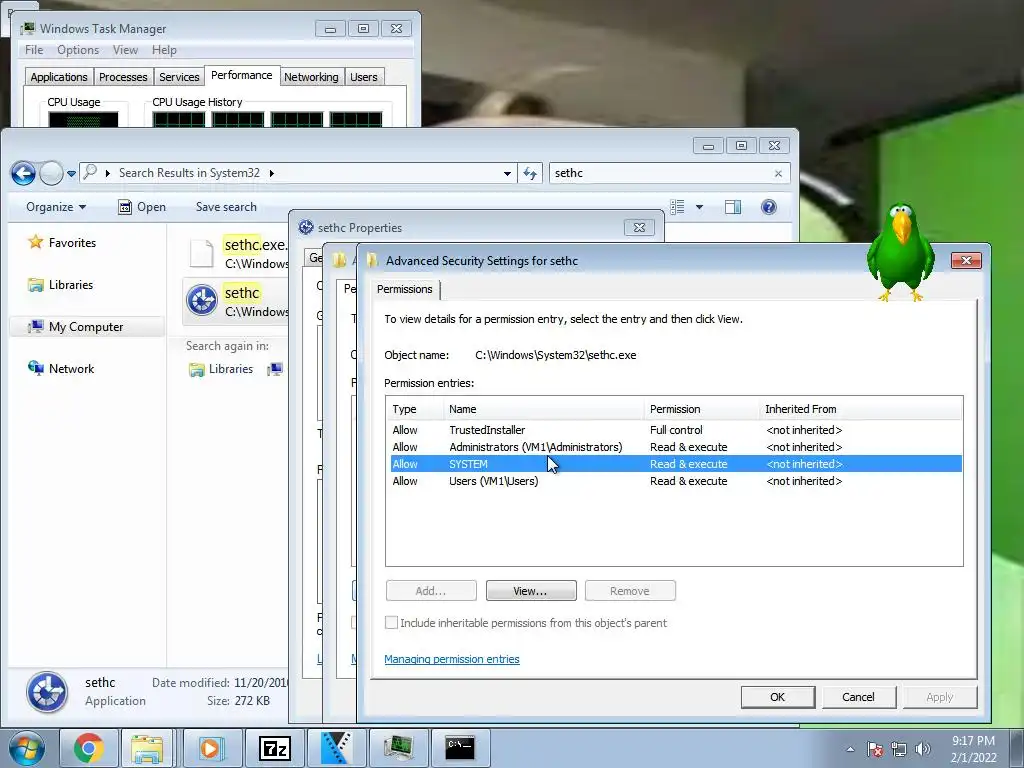Open Managing permission entries link
Image resolution: width=1024 pixels, height=768 pixels.
coord(452,659)
